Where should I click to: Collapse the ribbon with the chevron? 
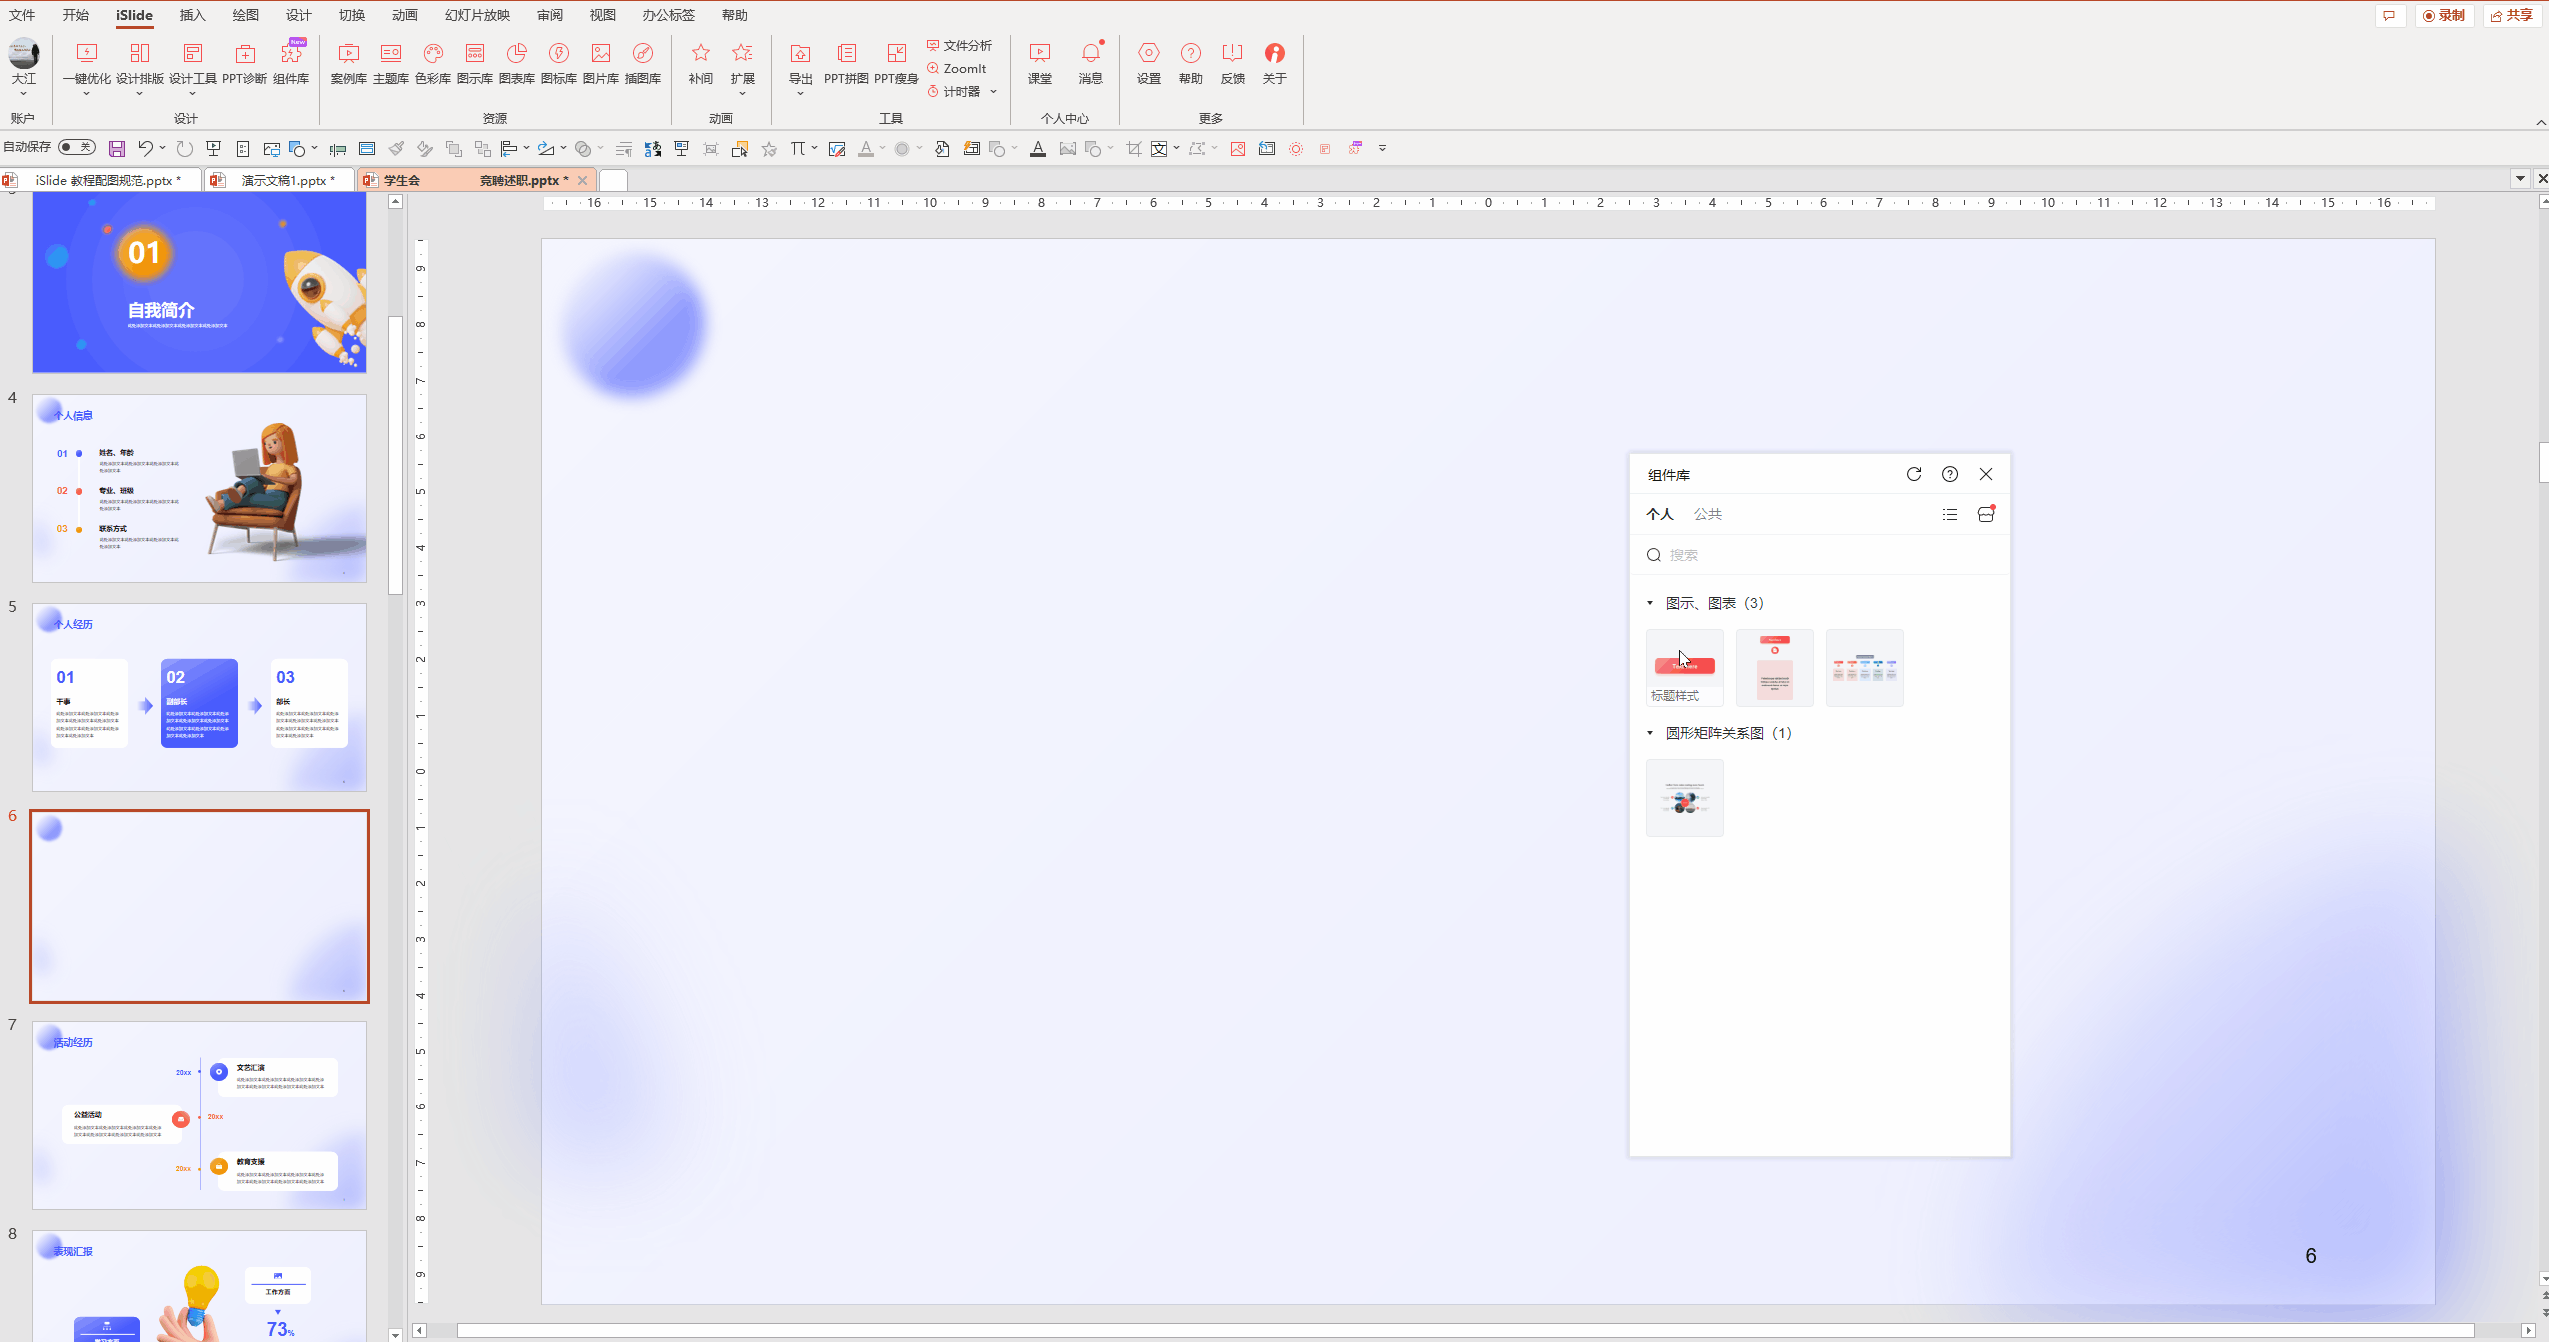(x=2541, y=122)
